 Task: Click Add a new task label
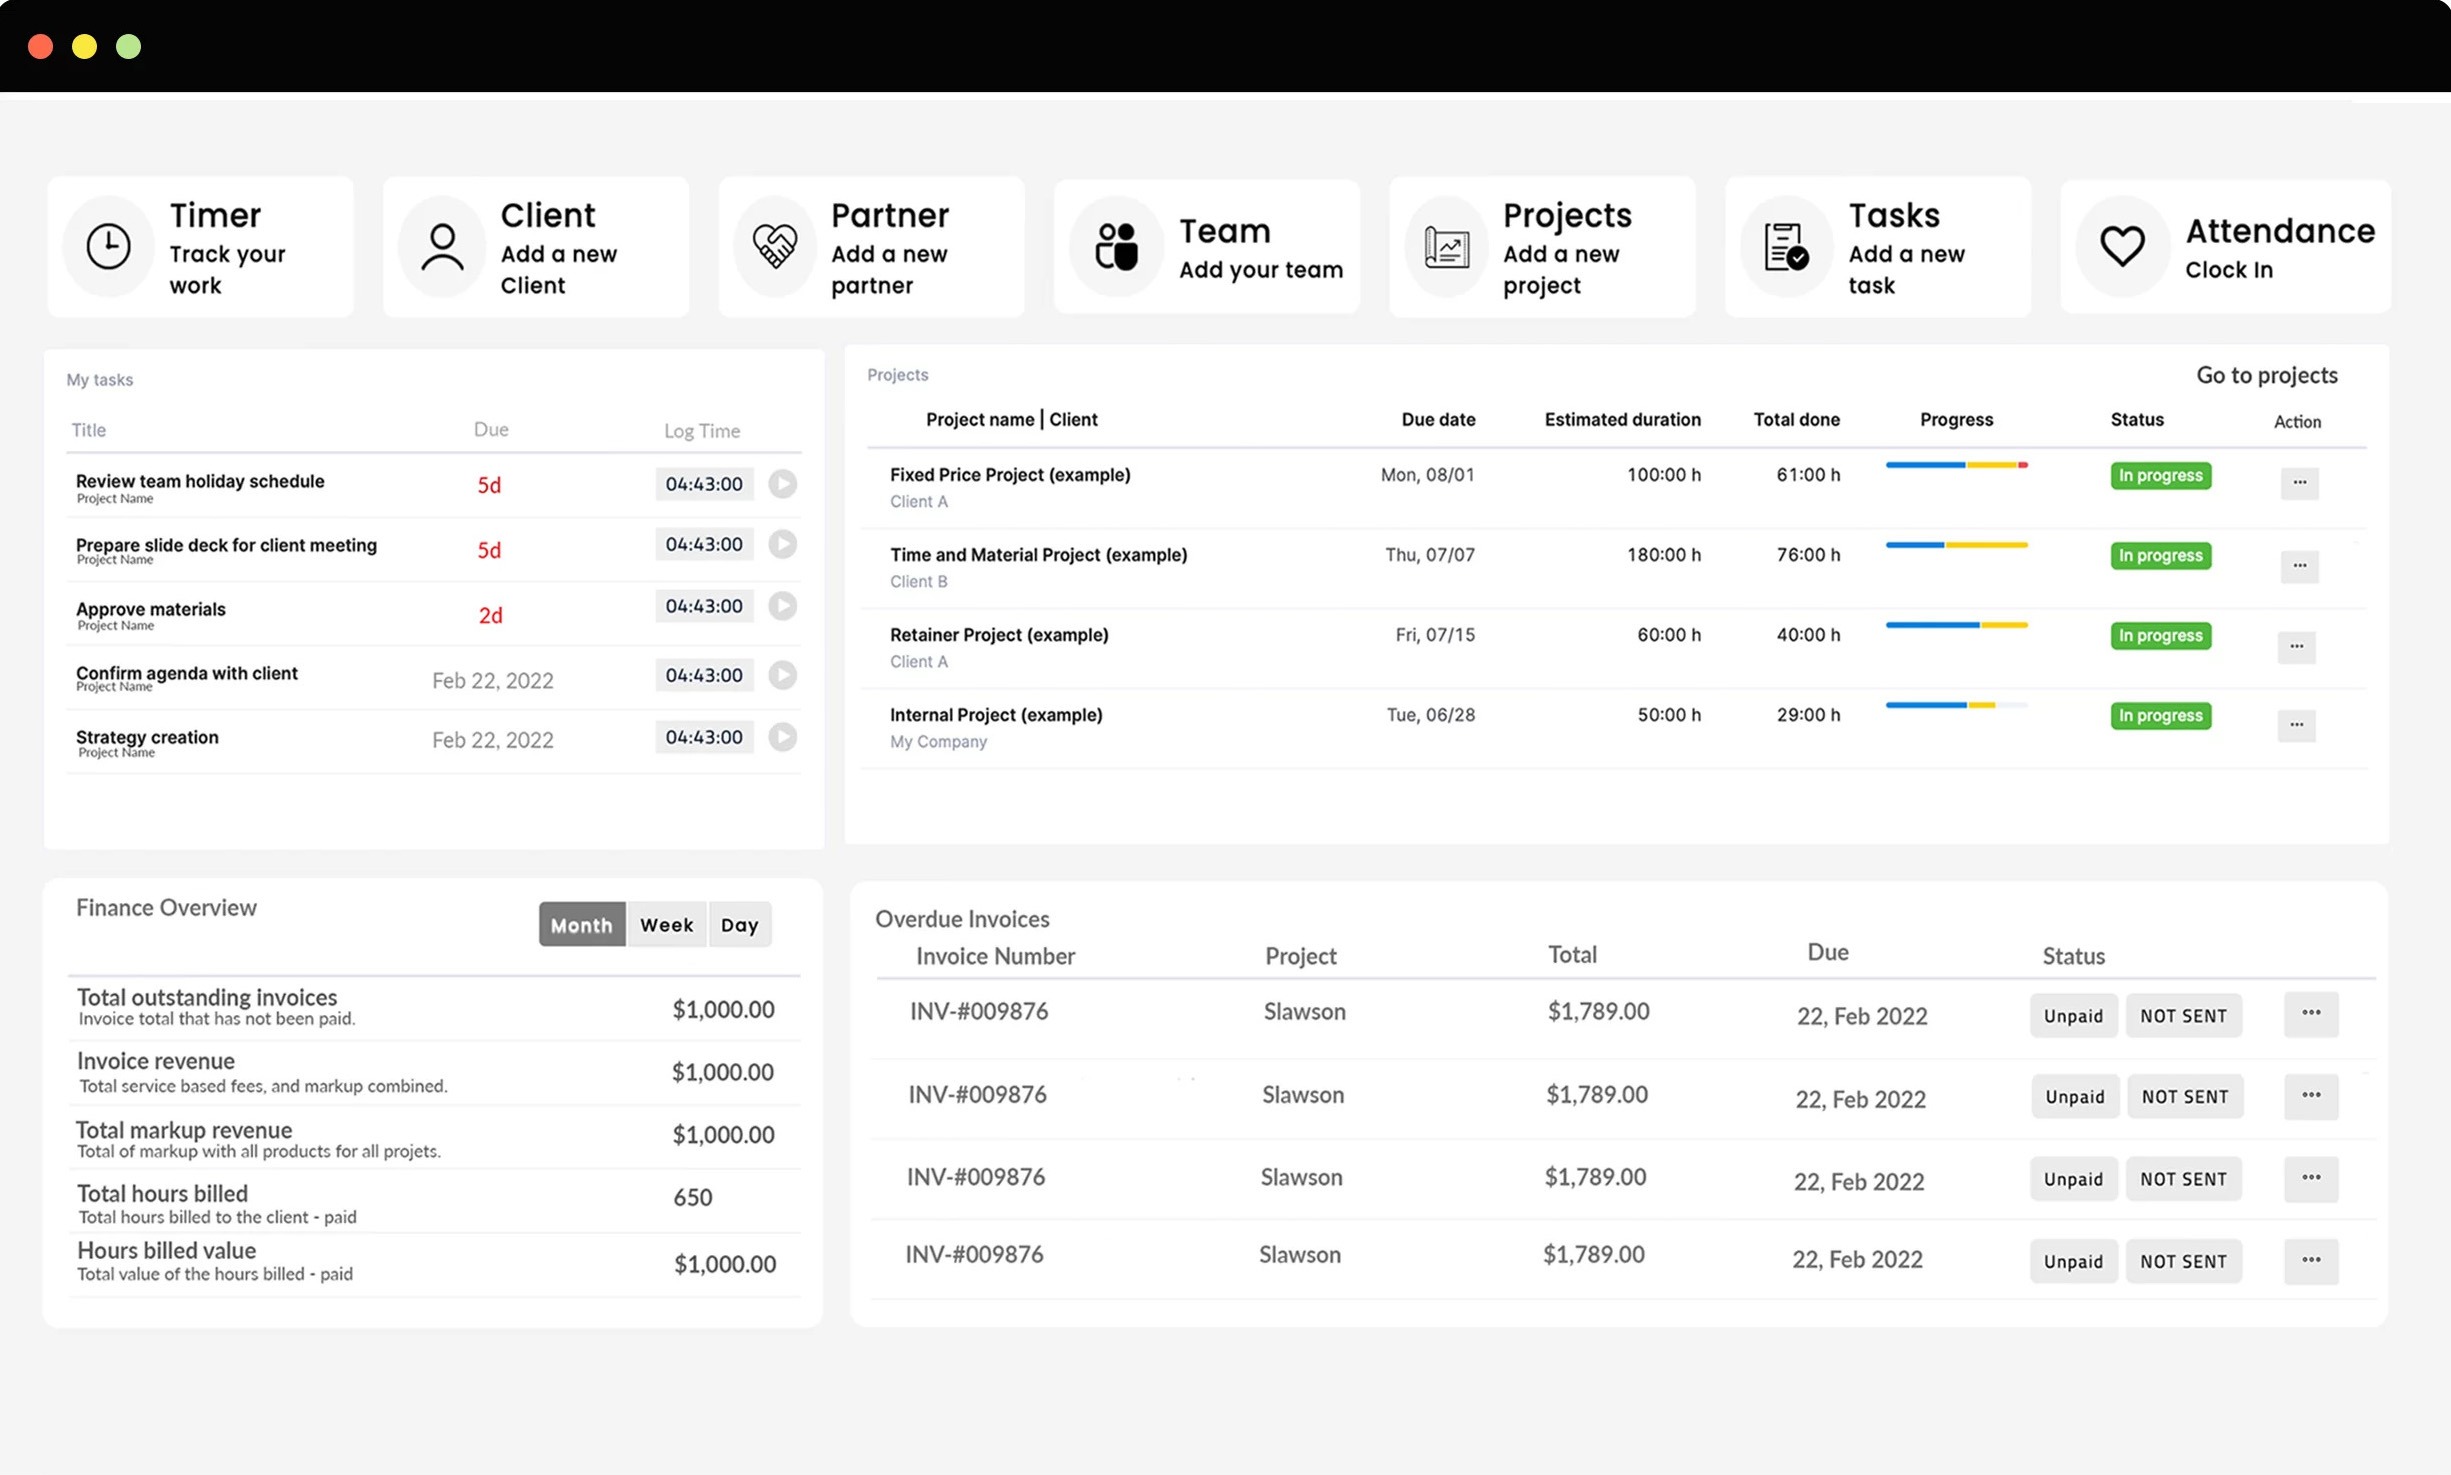coord(1906,269)
